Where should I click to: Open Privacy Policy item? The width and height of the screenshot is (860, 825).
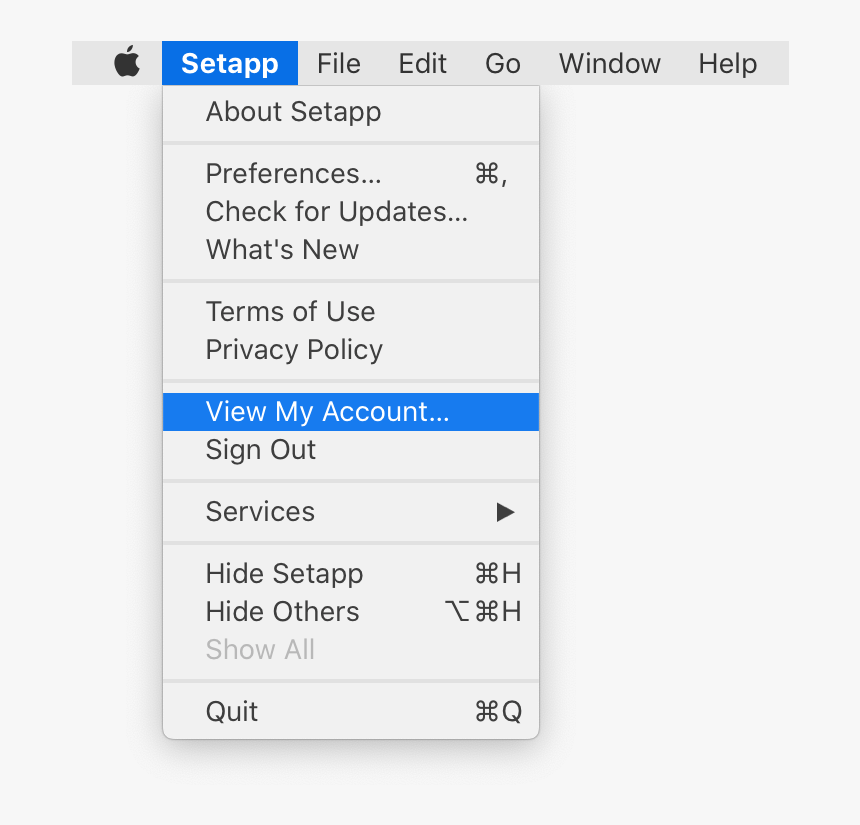coord(294,350)
